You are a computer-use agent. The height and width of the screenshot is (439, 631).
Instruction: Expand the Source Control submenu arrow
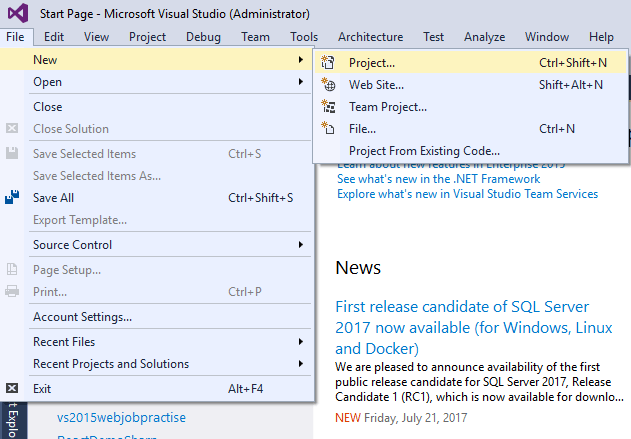[x=301, y=245]
